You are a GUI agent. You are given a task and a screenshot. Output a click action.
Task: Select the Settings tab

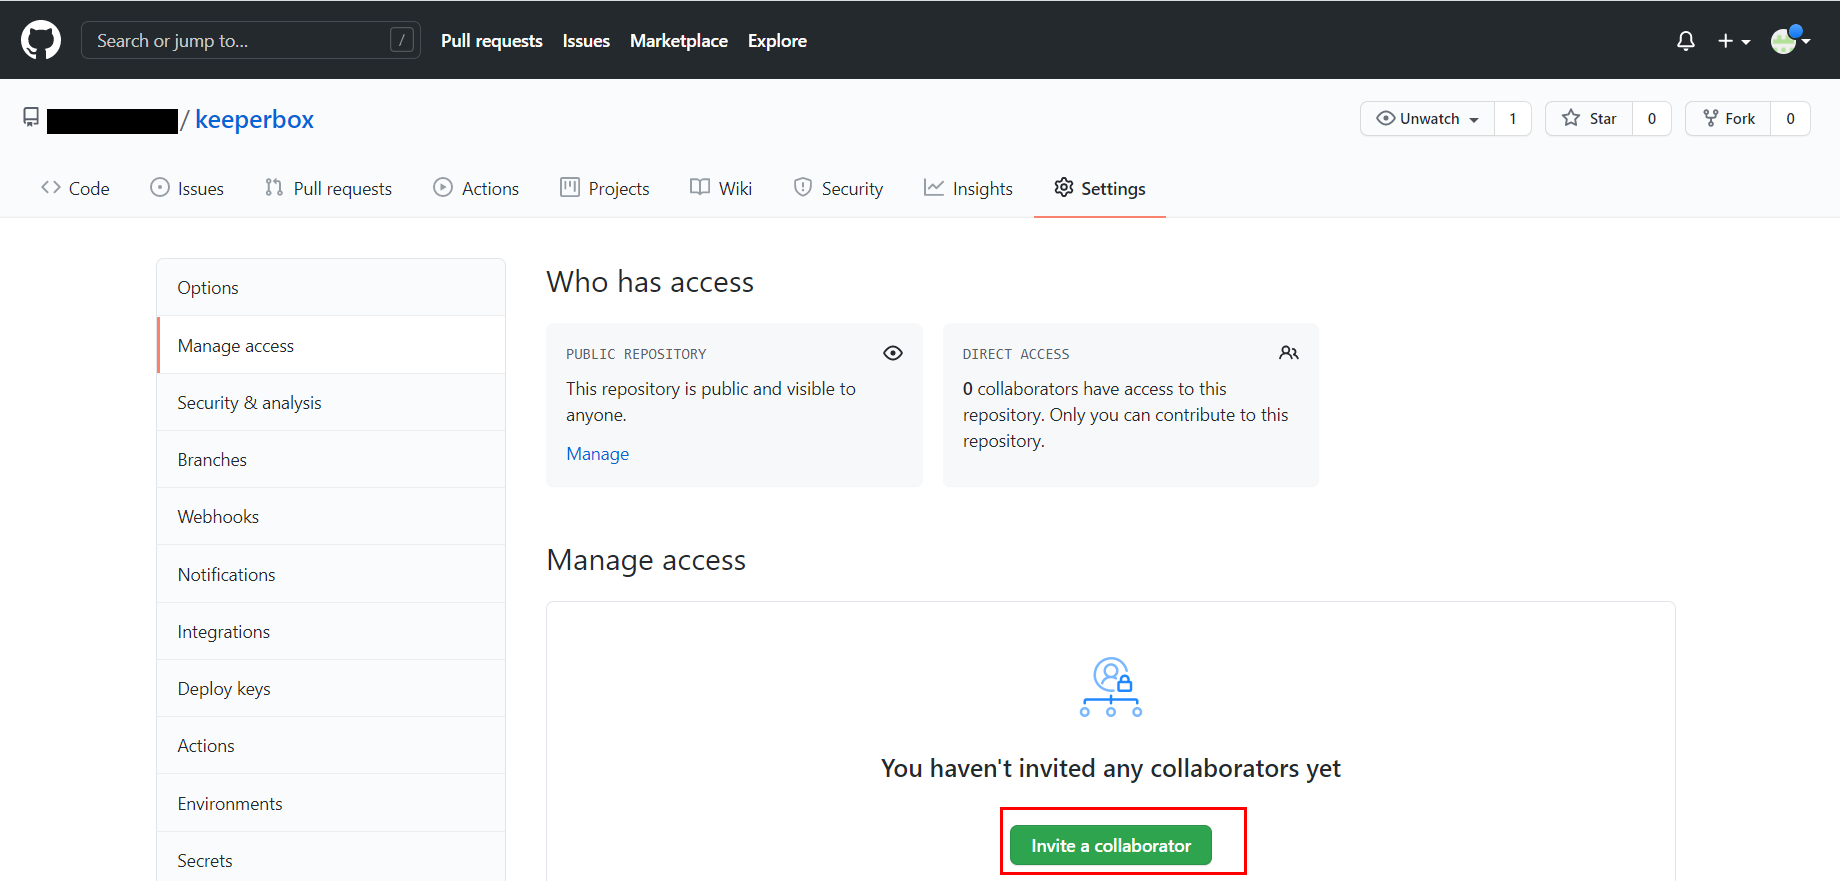[1100, 188]
